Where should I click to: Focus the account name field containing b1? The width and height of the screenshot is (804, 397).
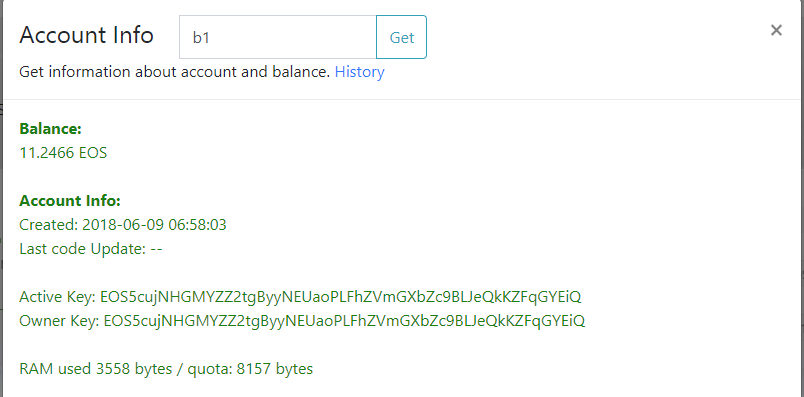[x=278, y=37]
